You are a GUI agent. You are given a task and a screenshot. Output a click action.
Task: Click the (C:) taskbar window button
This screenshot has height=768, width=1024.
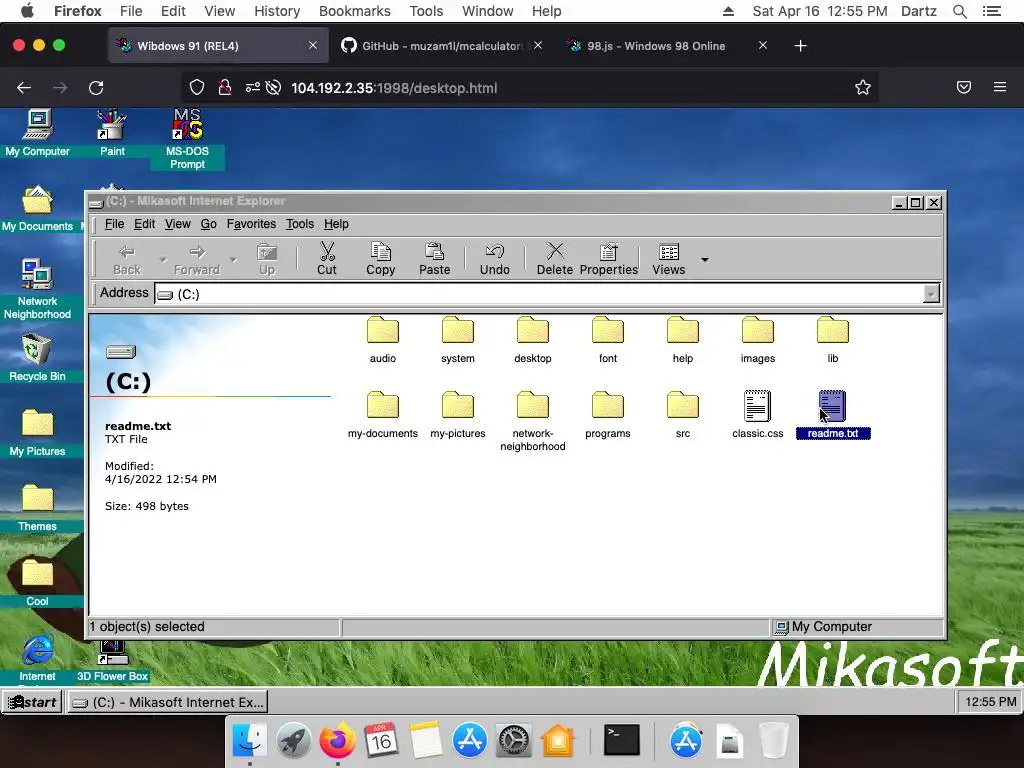168,702
